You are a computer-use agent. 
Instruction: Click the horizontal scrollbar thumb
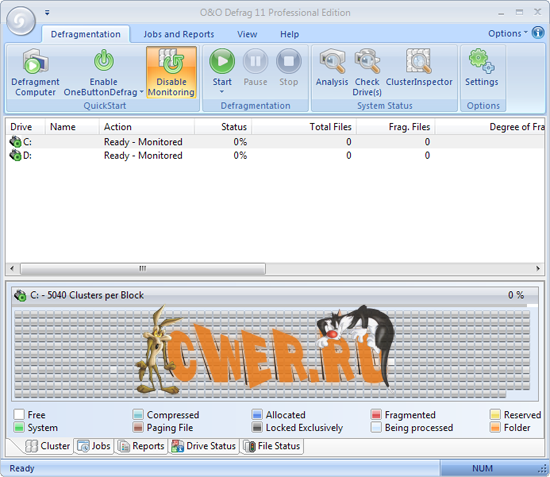[x=143, y=269]
